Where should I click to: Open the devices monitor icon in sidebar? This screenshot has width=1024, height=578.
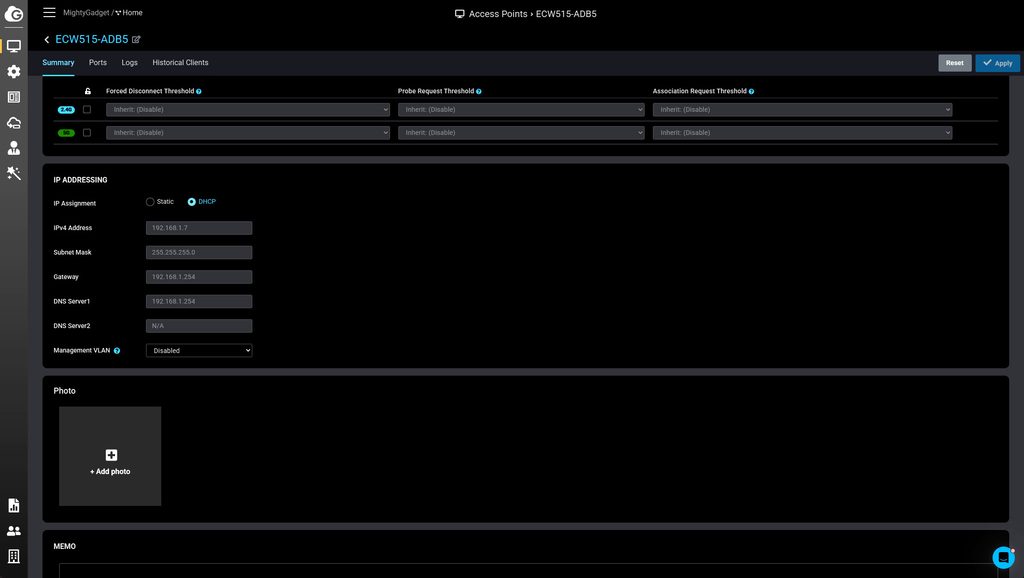coord(14,46)
